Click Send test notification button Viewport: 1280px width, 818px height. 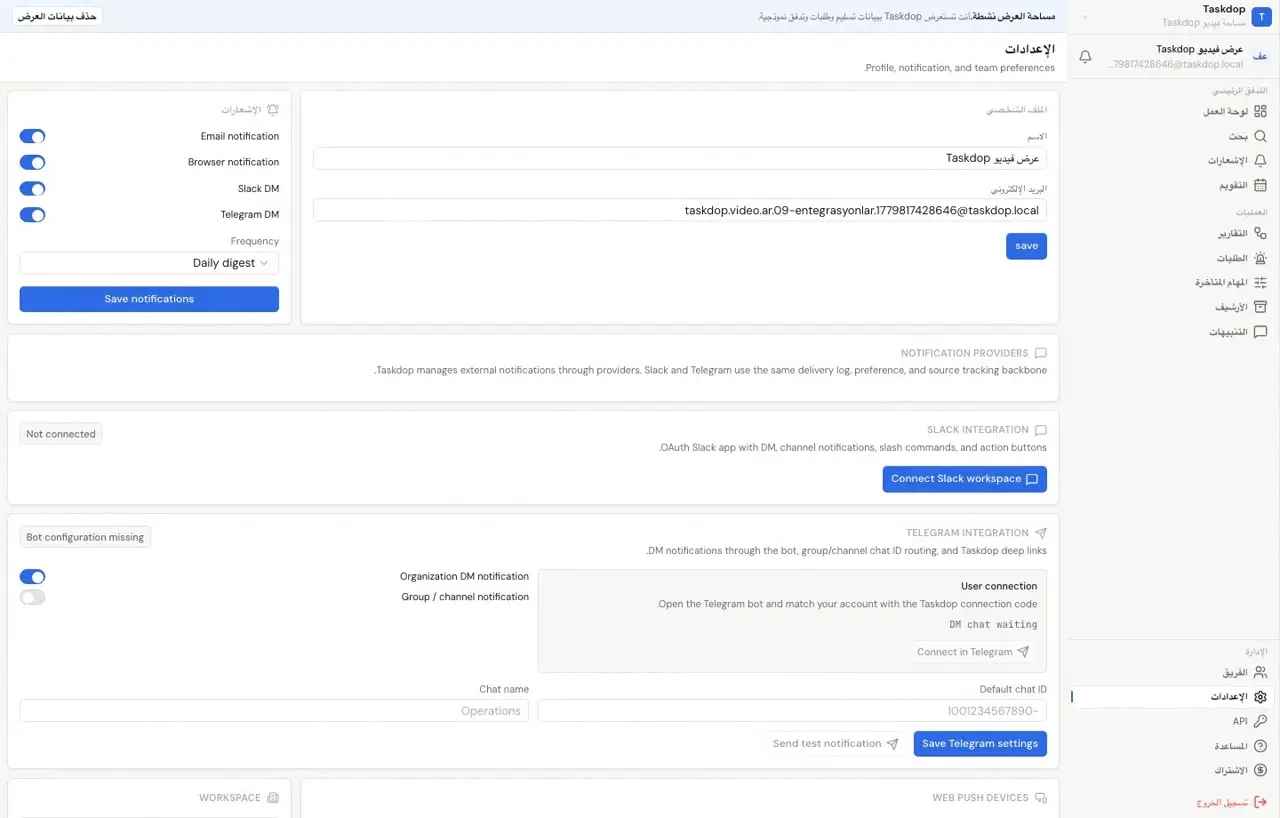point(836,744)
